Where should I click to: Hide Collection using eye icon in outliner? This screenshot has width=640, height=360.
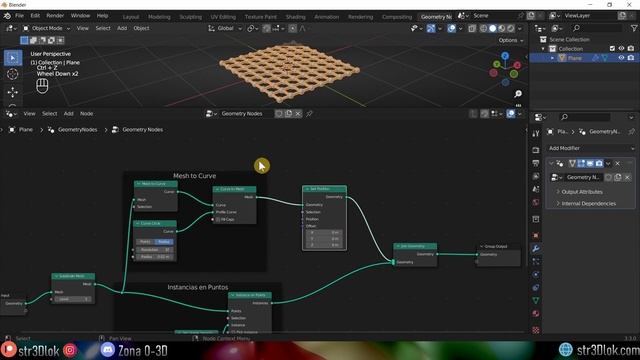point(621,49)
